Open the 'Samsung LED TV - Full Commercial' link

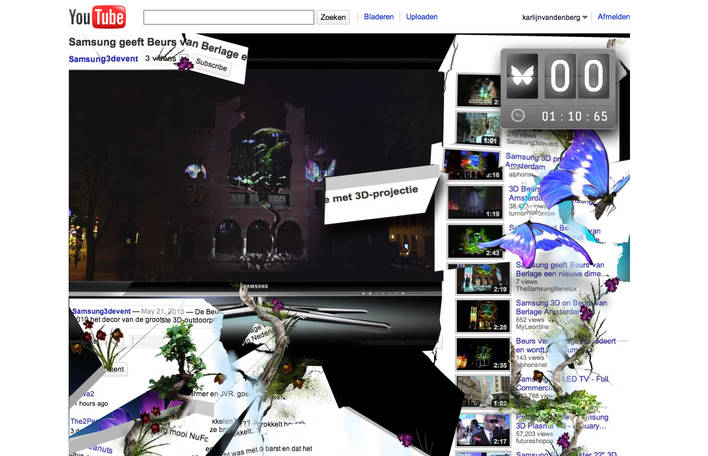click(x=562, y=383)
